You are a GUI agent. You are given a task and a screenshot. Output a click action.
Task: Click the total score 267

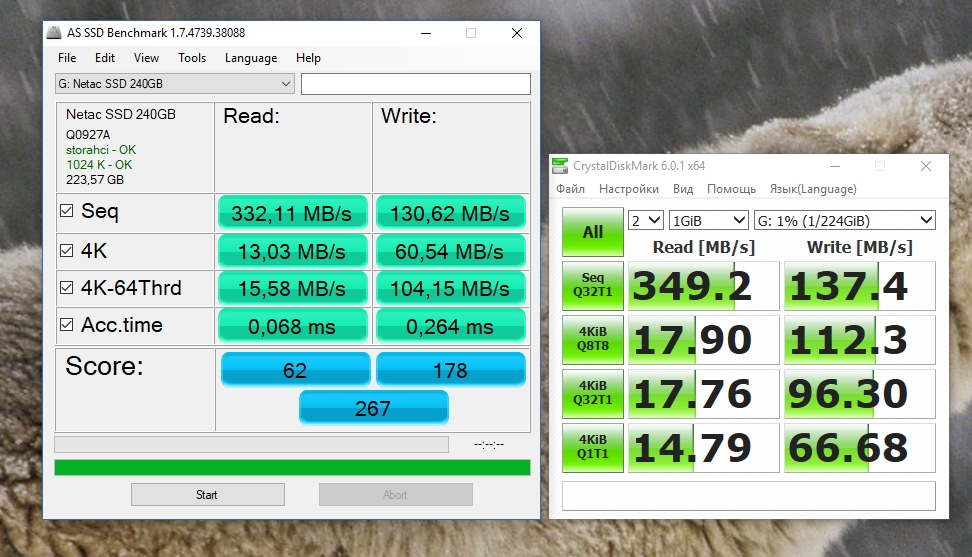click(373, 408)
